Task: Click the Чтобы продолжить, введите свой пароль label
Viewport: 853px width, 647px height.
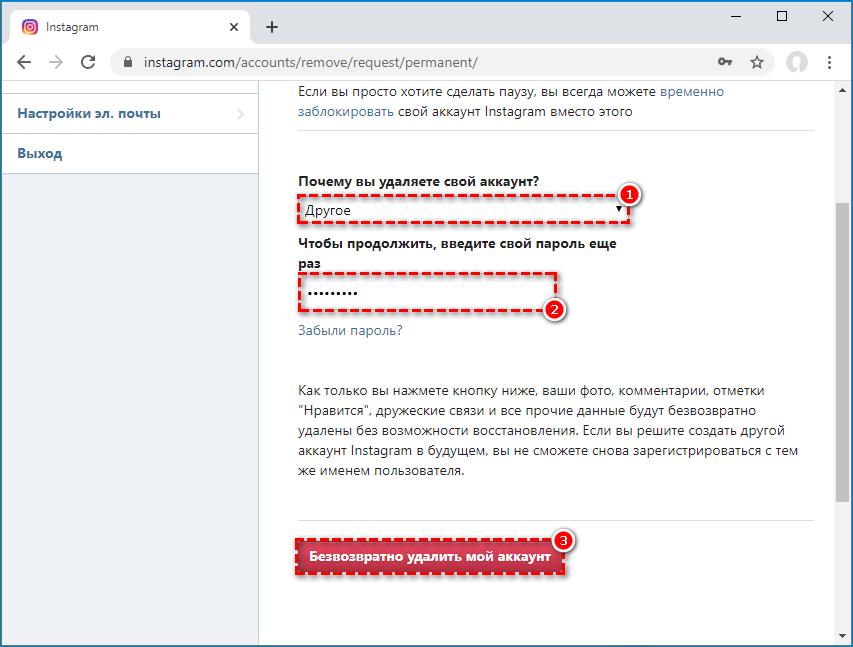Action: 457,253
